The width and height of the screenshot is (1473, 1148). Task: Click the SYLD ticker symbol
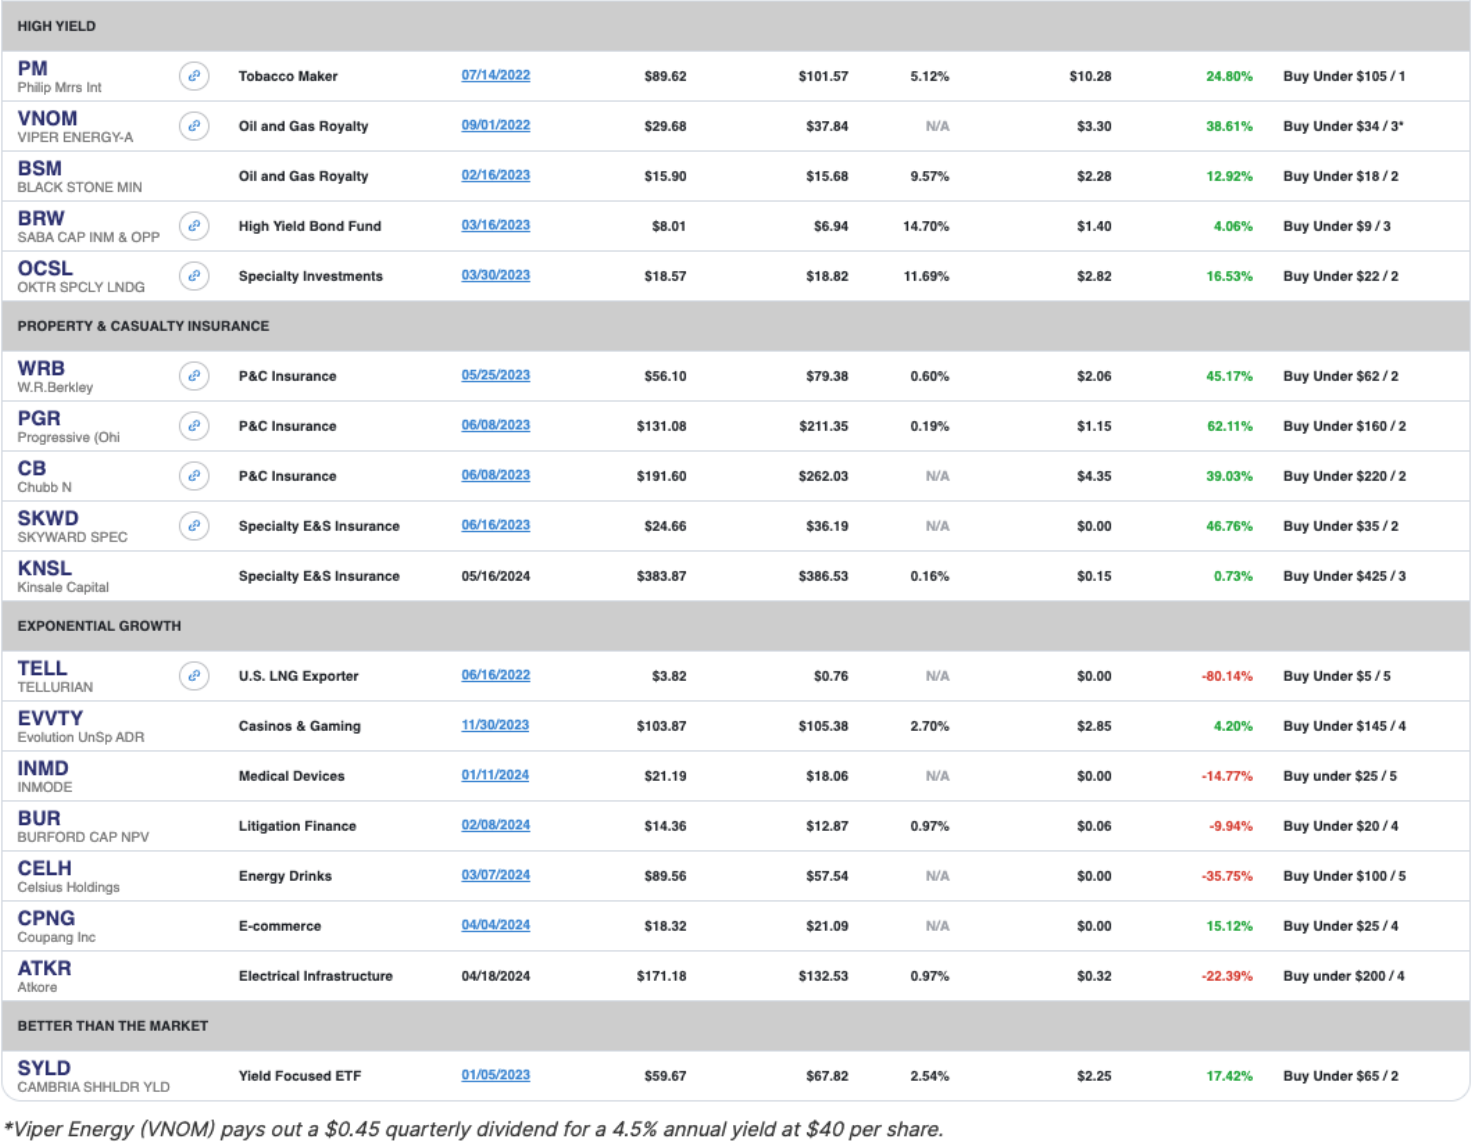click(x=44, y=1068)
